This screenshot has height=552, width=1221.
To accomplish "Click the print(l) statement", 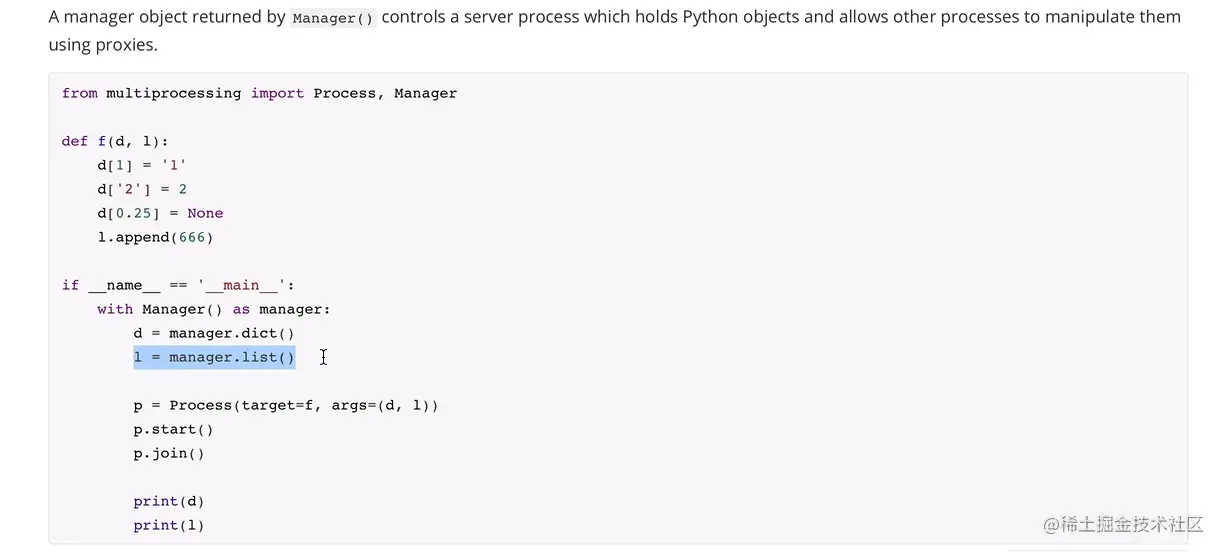I will coord(169,525).
